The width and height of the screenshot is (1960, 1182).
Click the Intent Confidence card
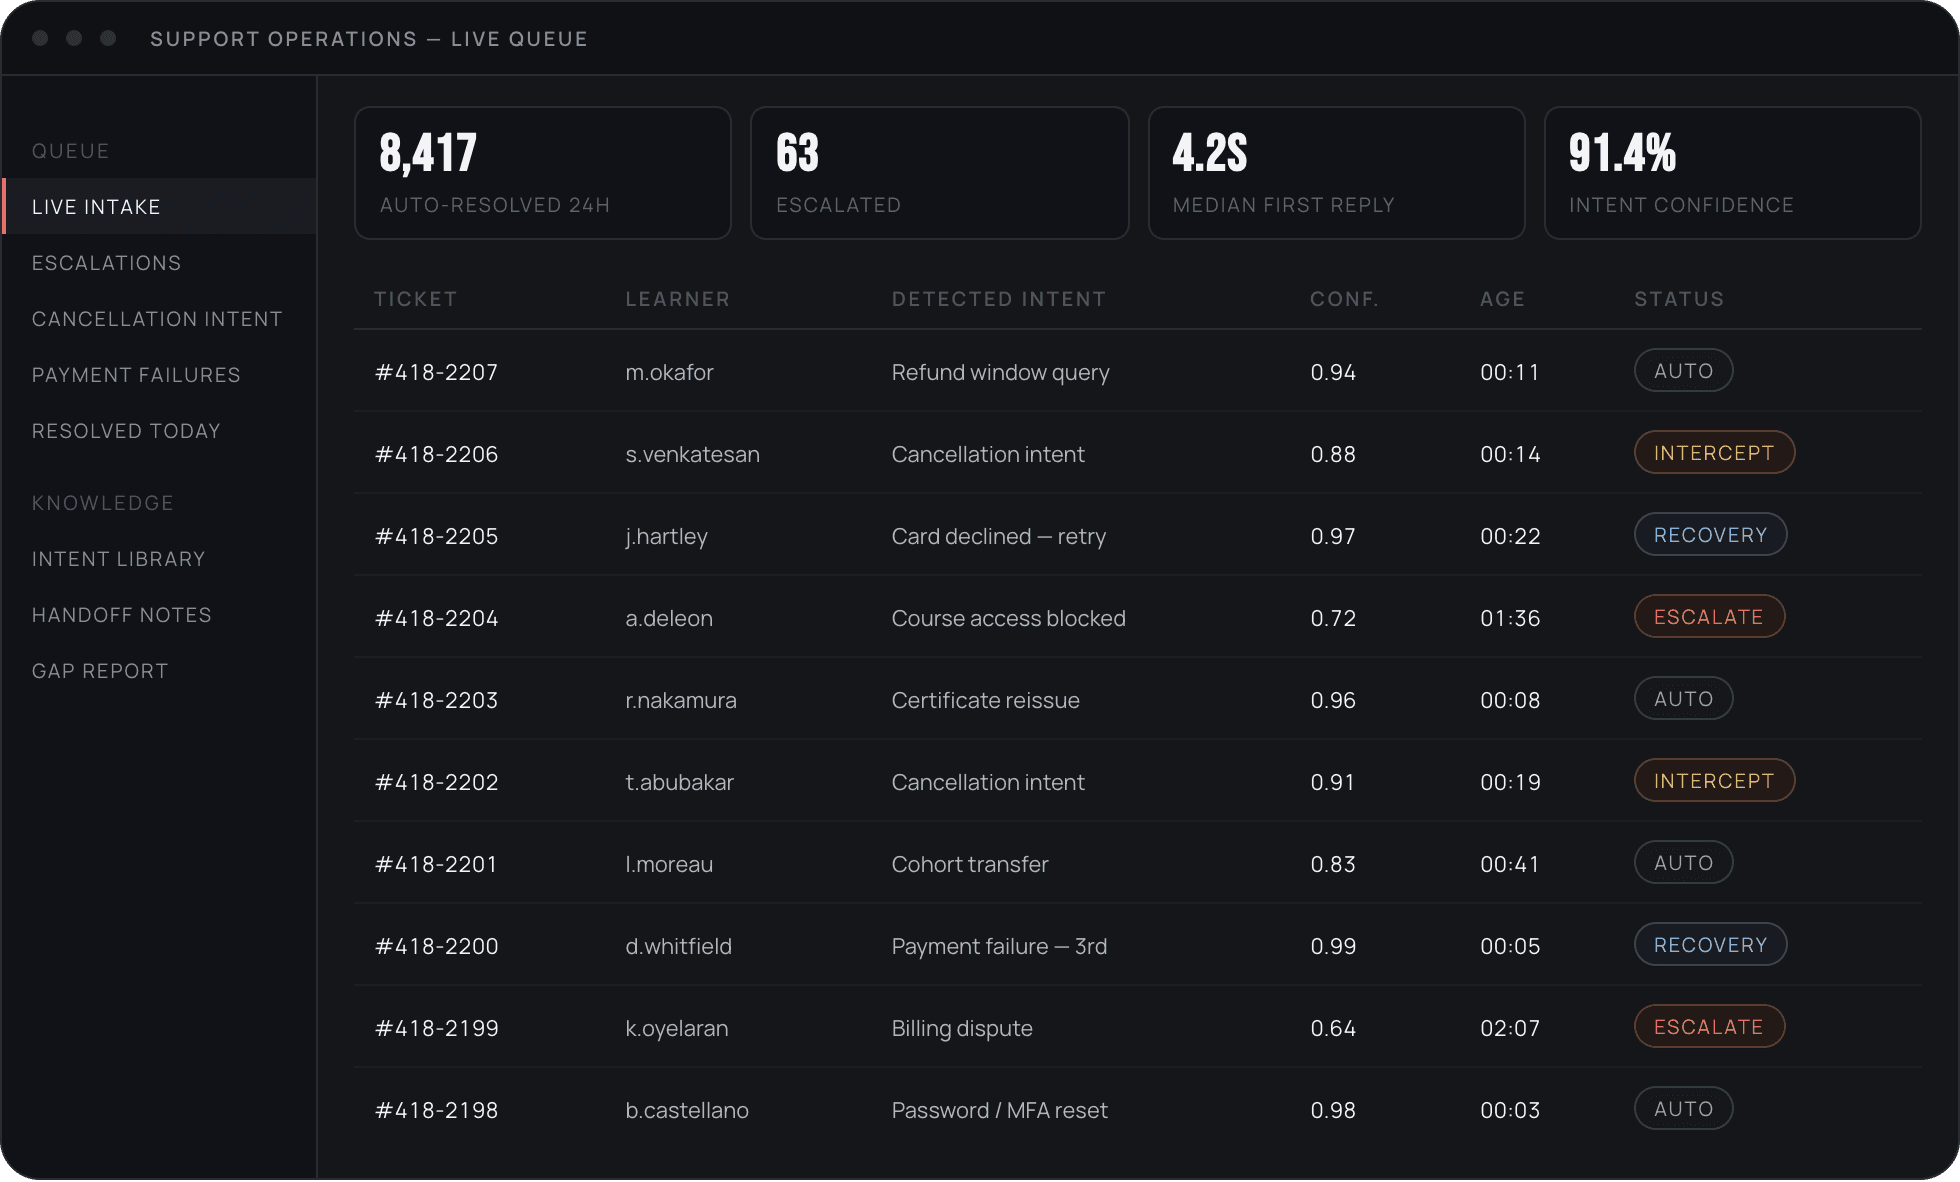[1733, 173]
